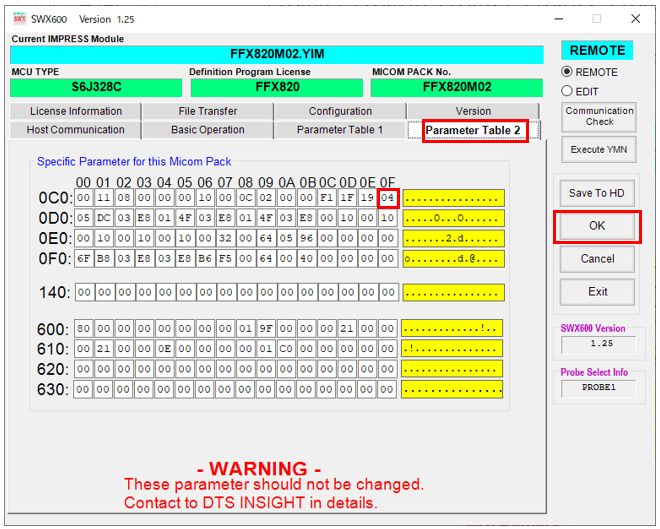Close the SWX600 window
Viewport: 660px width, 529px height.
click(x=636, y=19)
